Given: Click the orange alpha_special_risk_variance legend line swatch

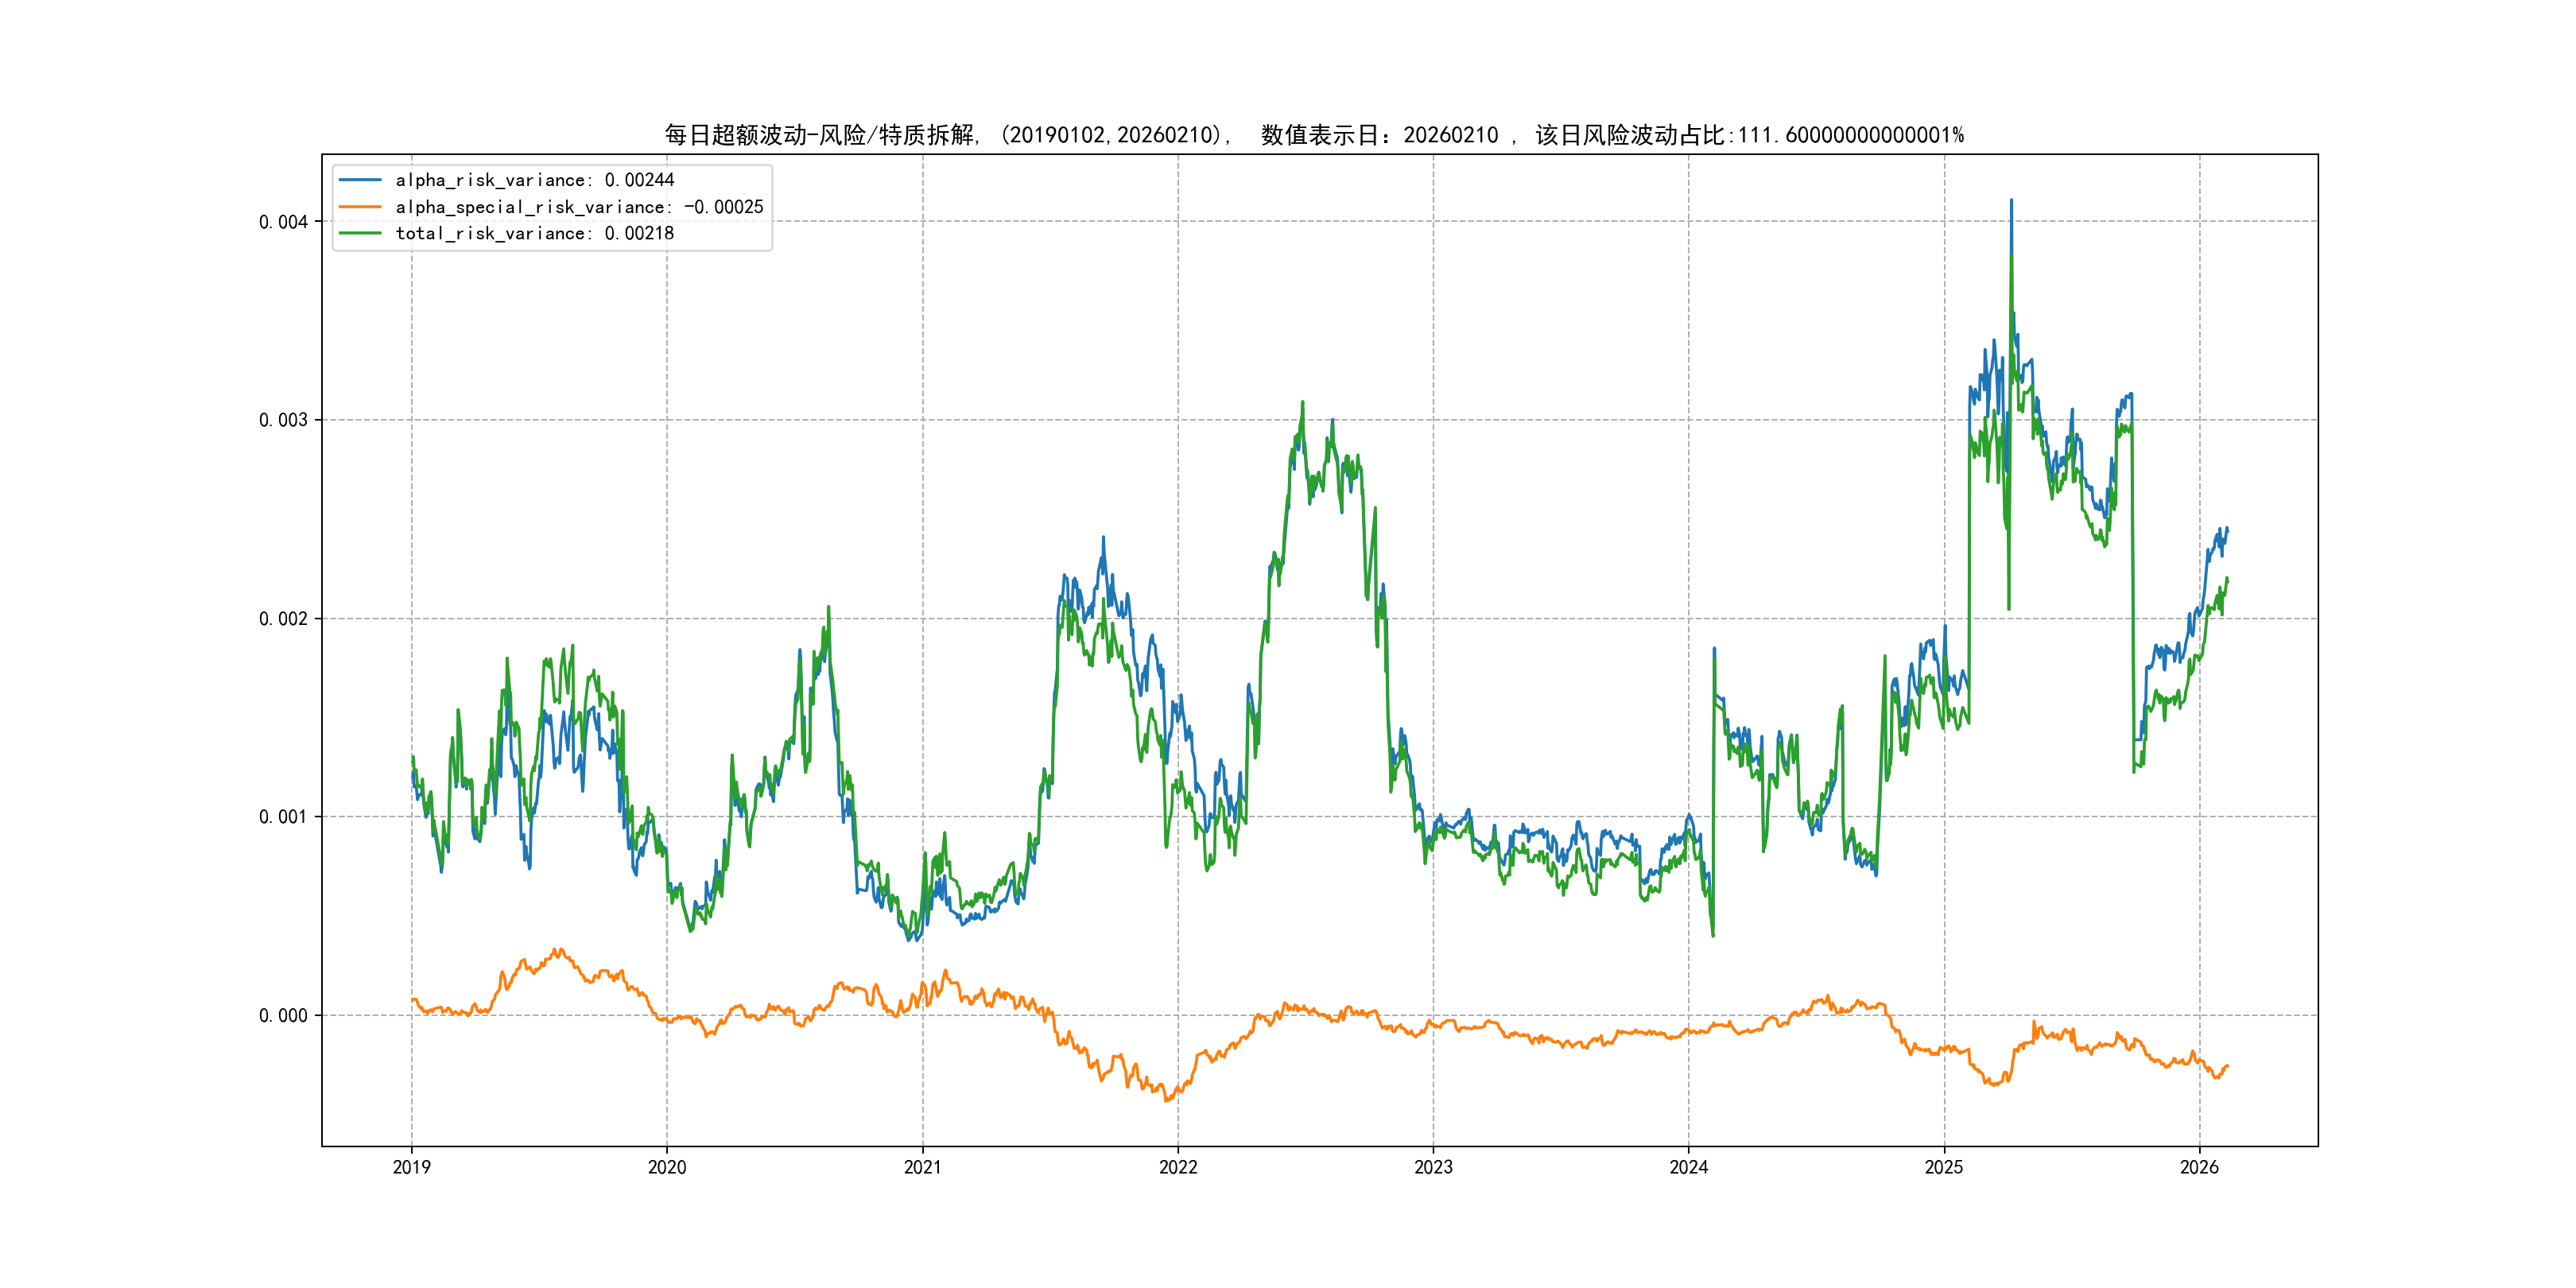Looking at the screenshot, I should pos(360,207).
